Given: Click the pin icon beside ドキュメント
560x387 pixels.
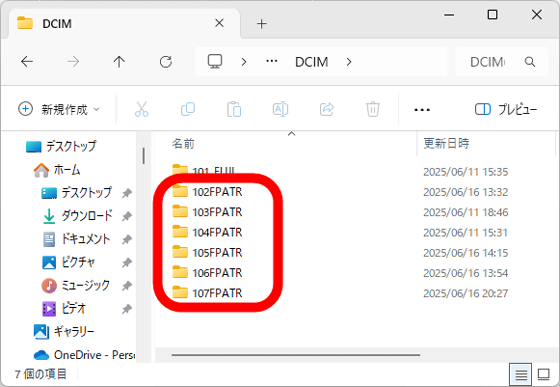Looking at the screenshot, I should (127, 240).
